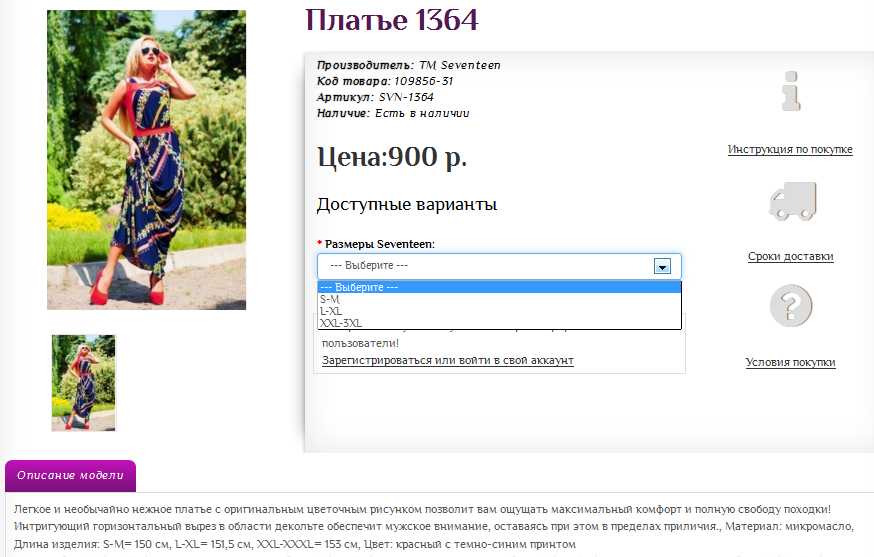Click the question mark icon
The image size is (874, 557).
point(791,306)
